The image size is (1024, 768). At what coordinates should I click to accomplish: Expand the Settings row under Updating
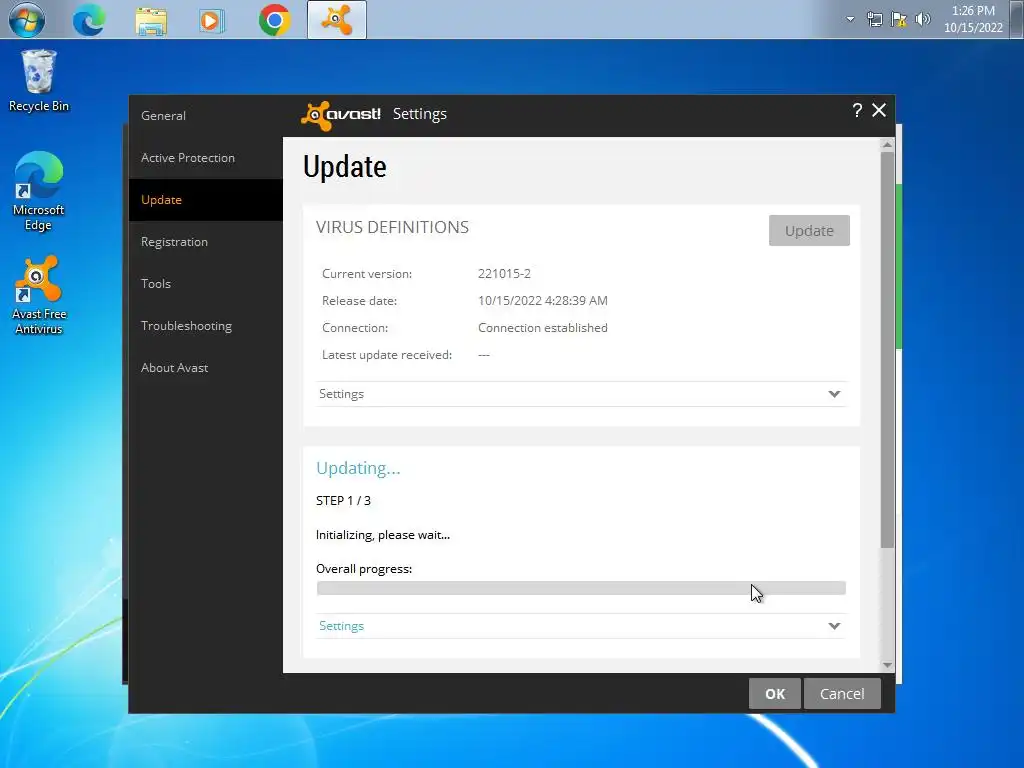click(x=581, y=626)
